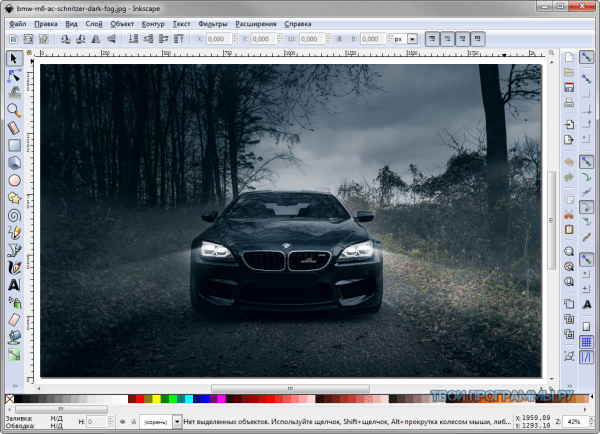Viewport: 600px width, 434px height.
Task: Select the Eraser tool
Action: pos(14,320)
